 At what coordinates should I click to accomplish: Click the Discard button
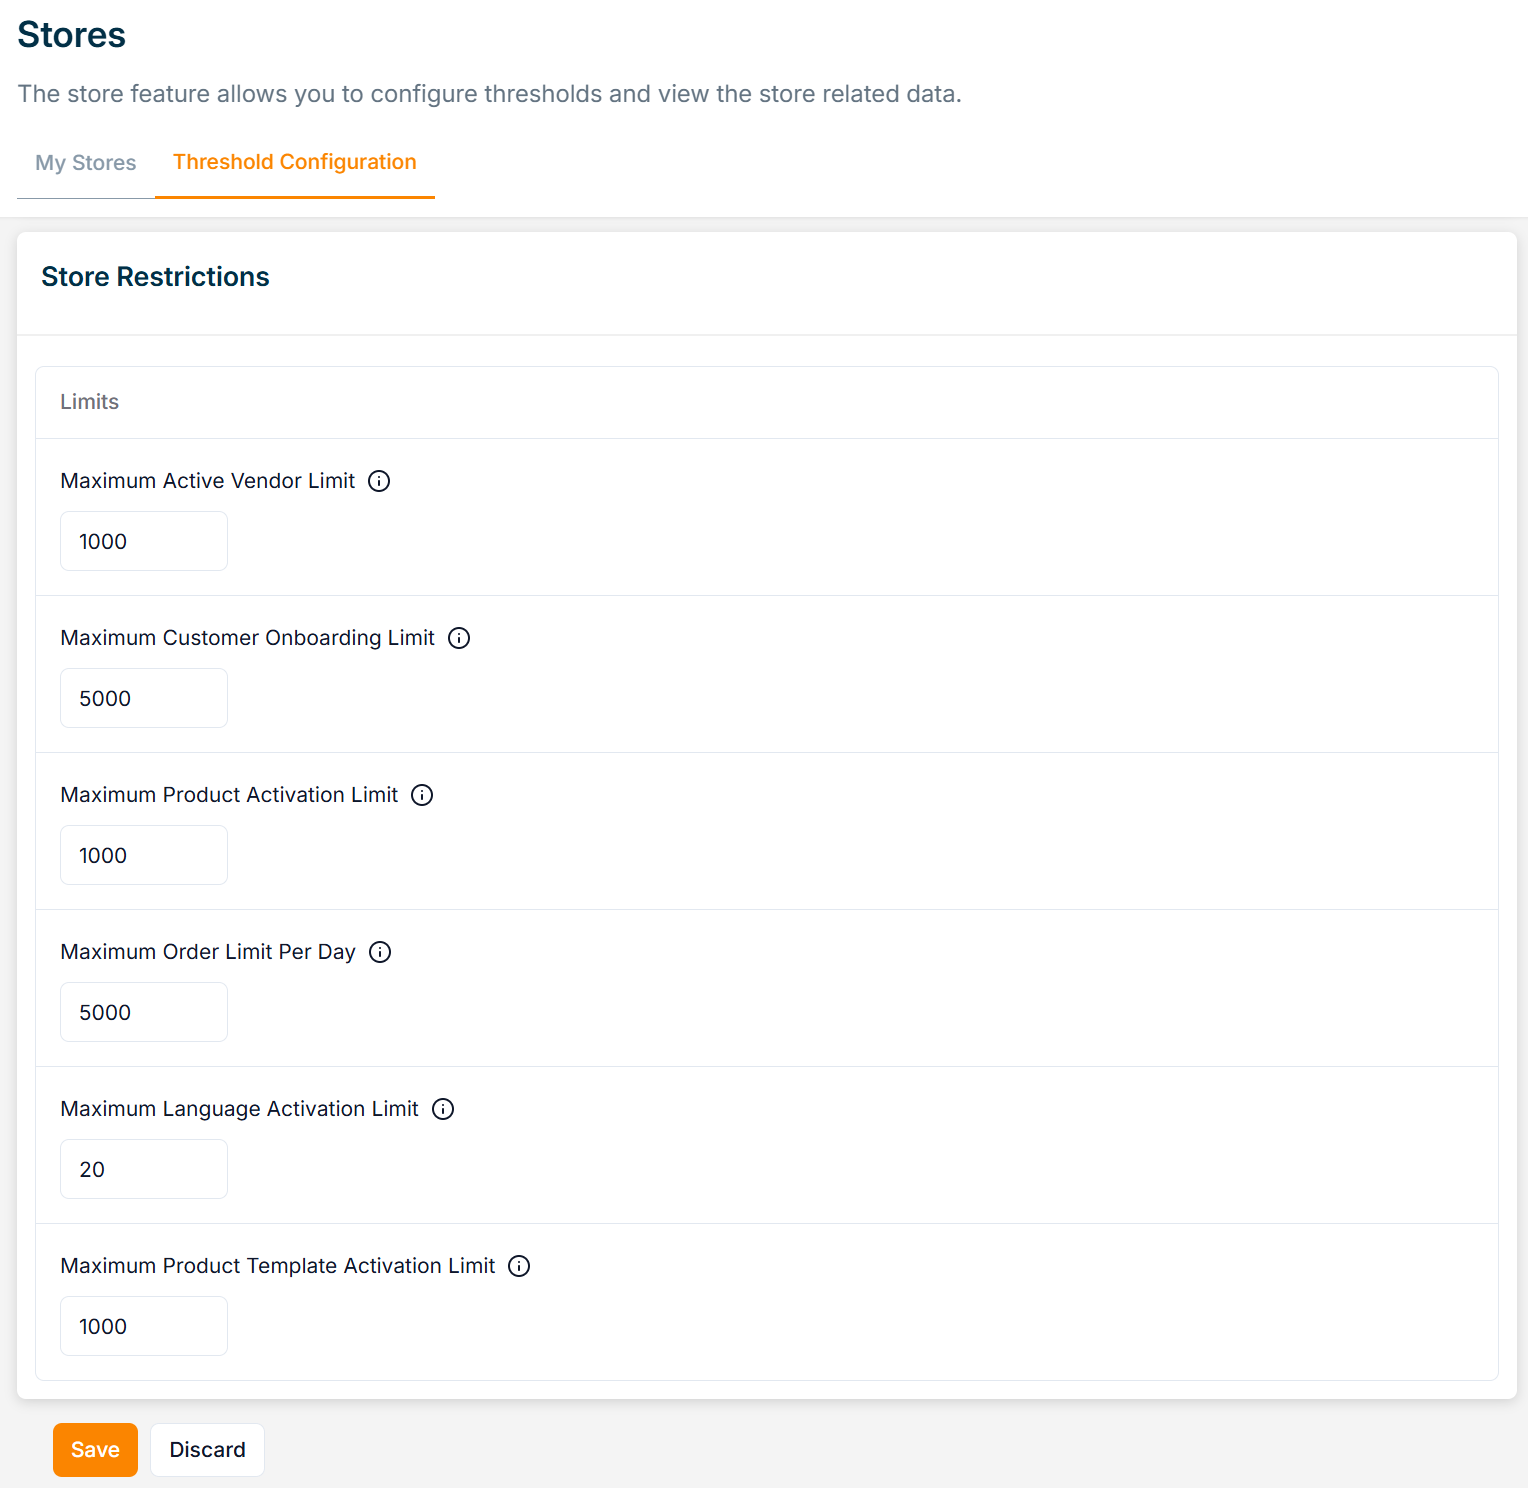pos(207,1450)
